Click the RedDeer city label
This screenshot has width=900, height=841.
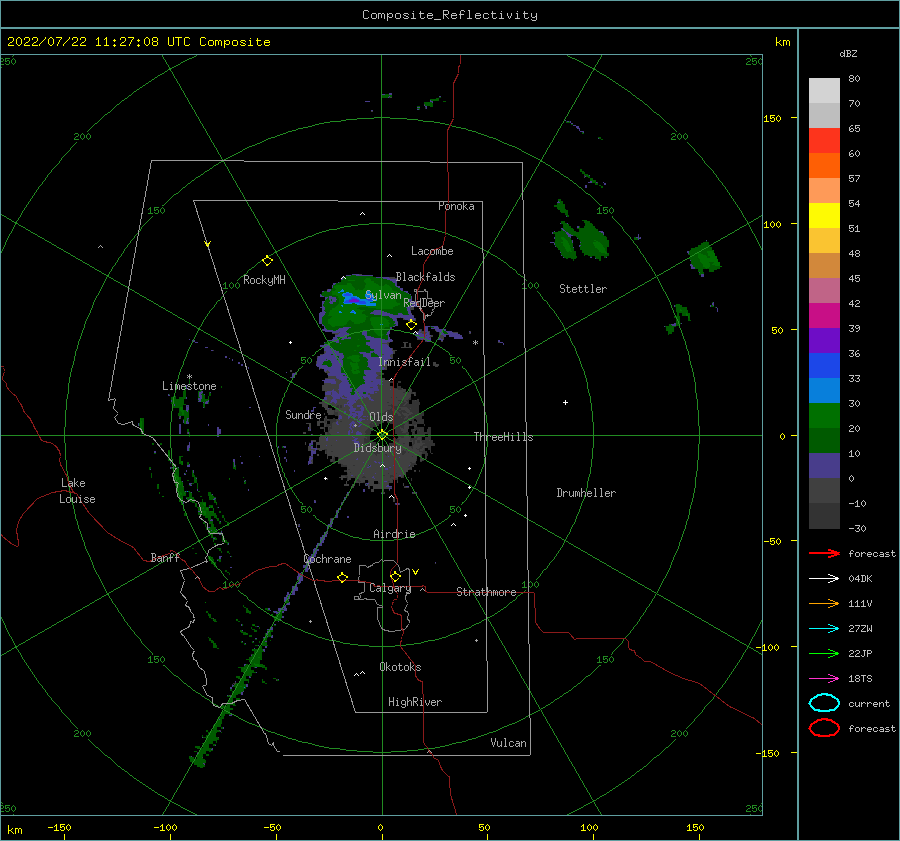coord(424,303)
